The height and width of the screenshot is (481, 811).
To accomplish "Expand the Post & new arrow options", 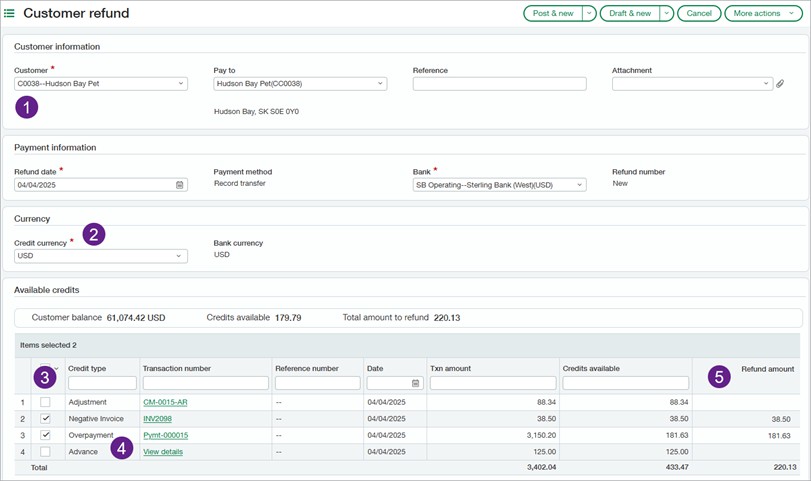I will pyautogui.click(x=589, y=14).
